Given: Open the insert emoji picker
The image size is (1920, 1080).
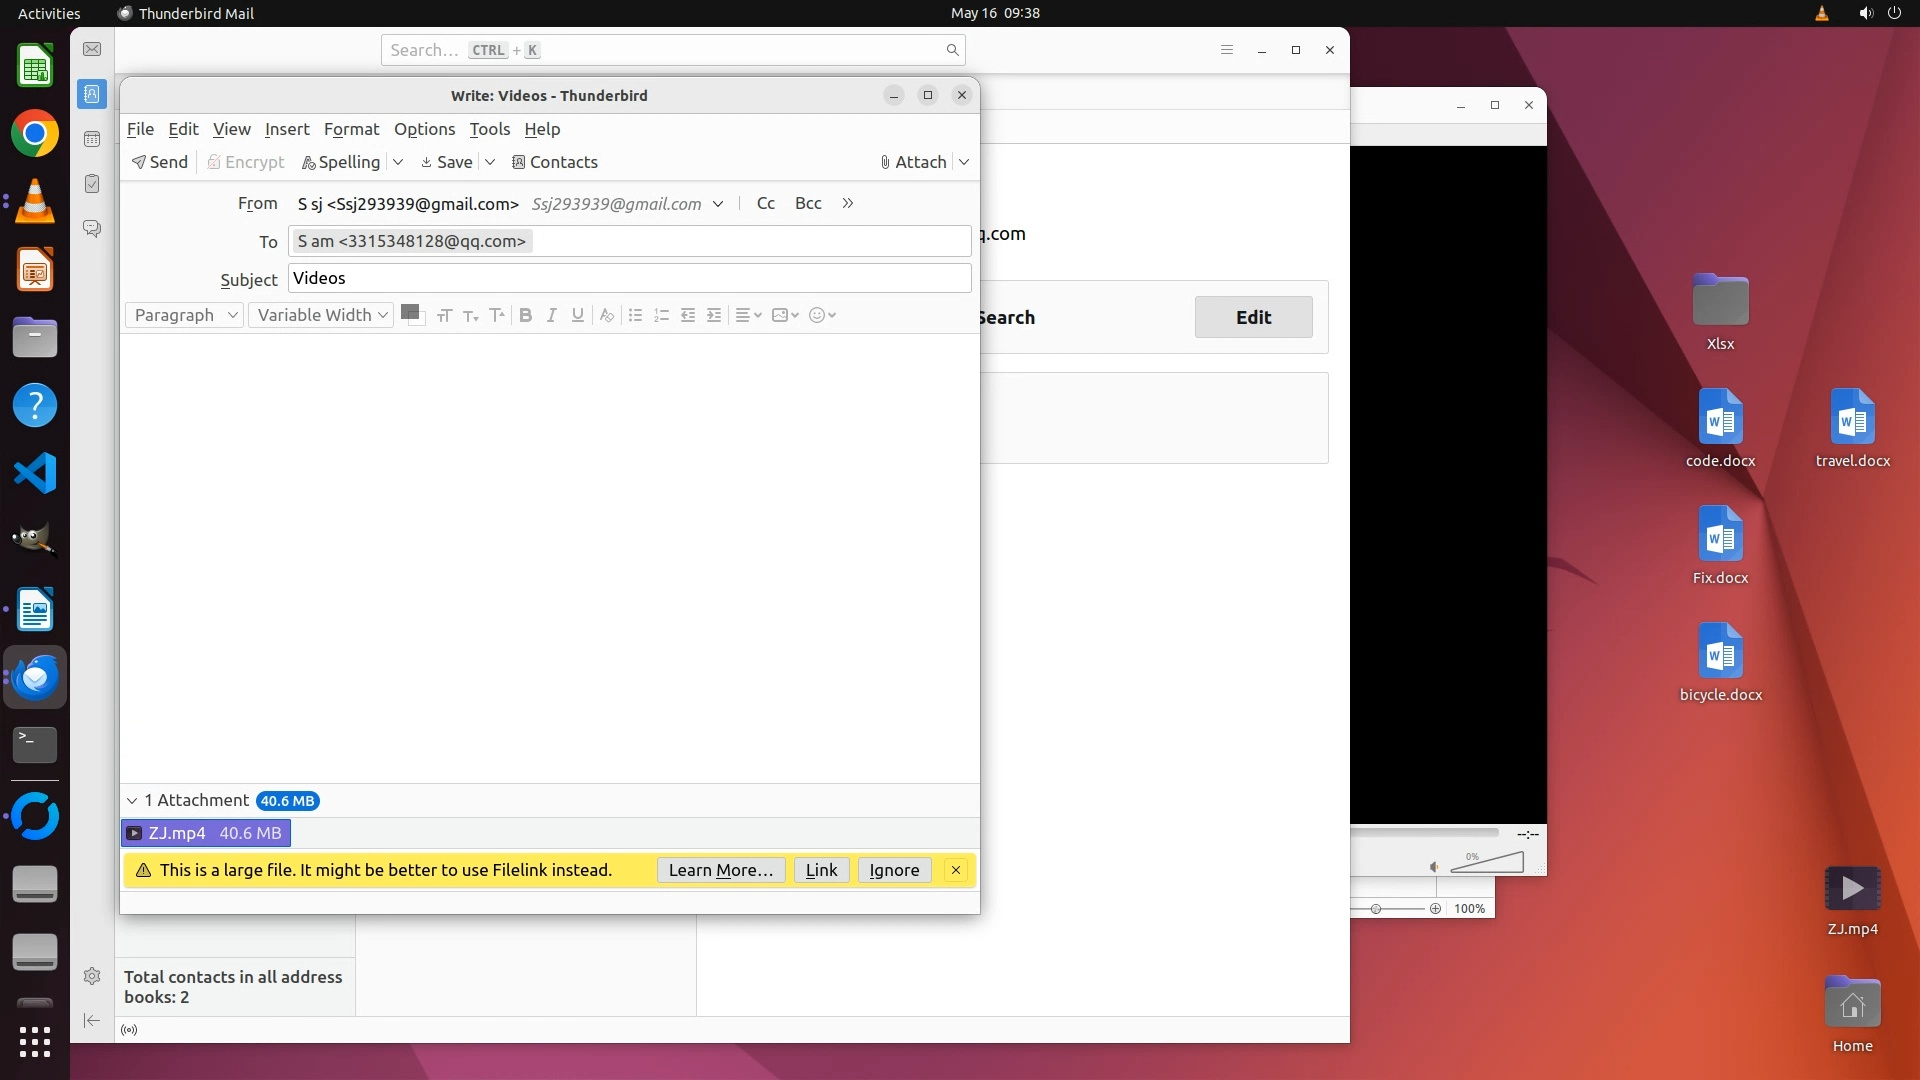Looking at the screenshot, I should click(821, 315).
